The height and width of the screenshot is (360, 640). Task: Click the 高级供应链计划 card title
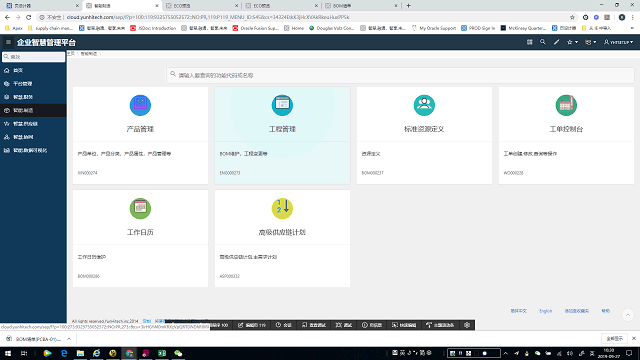pyautogui.click(x=282, y=232)
